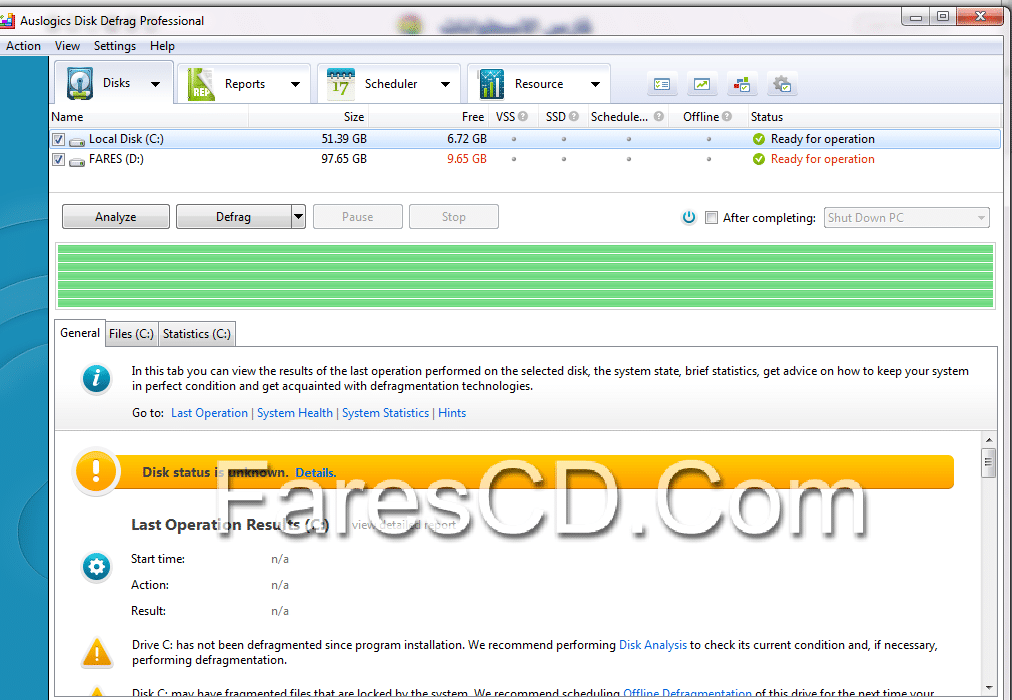Click the Resource chart icon
This screenshot has height=700, width=1012.
[492, 84]
